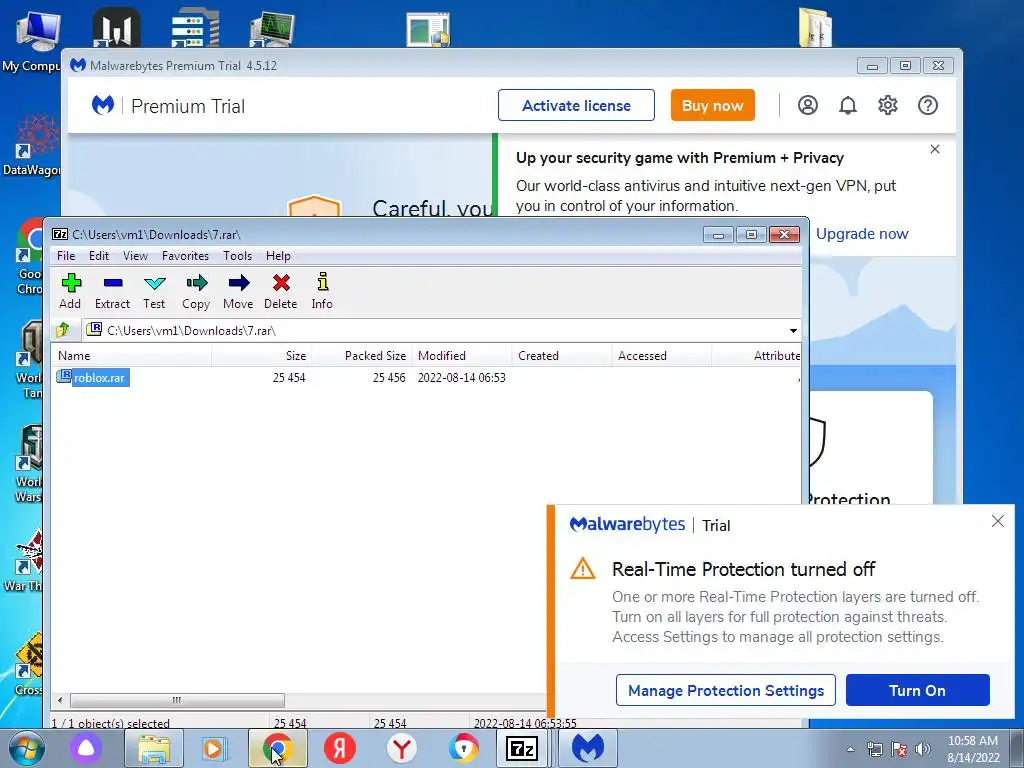Open the volume speaker tray icon
Image resolution: width=1024 pixels, height=768 pixels.
click(923, 749)
